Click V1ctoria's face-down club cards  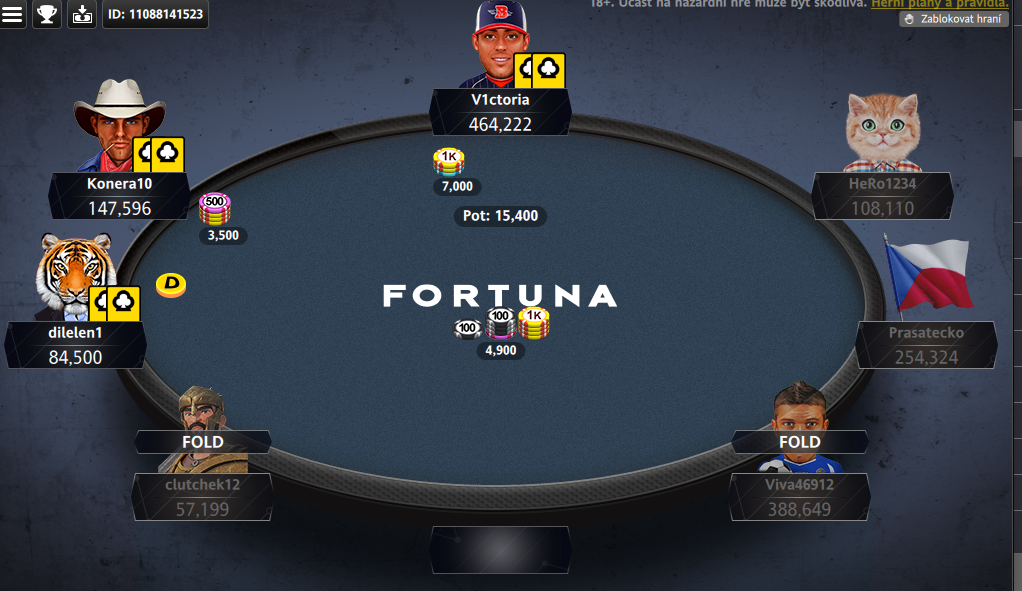click(540, 70)
